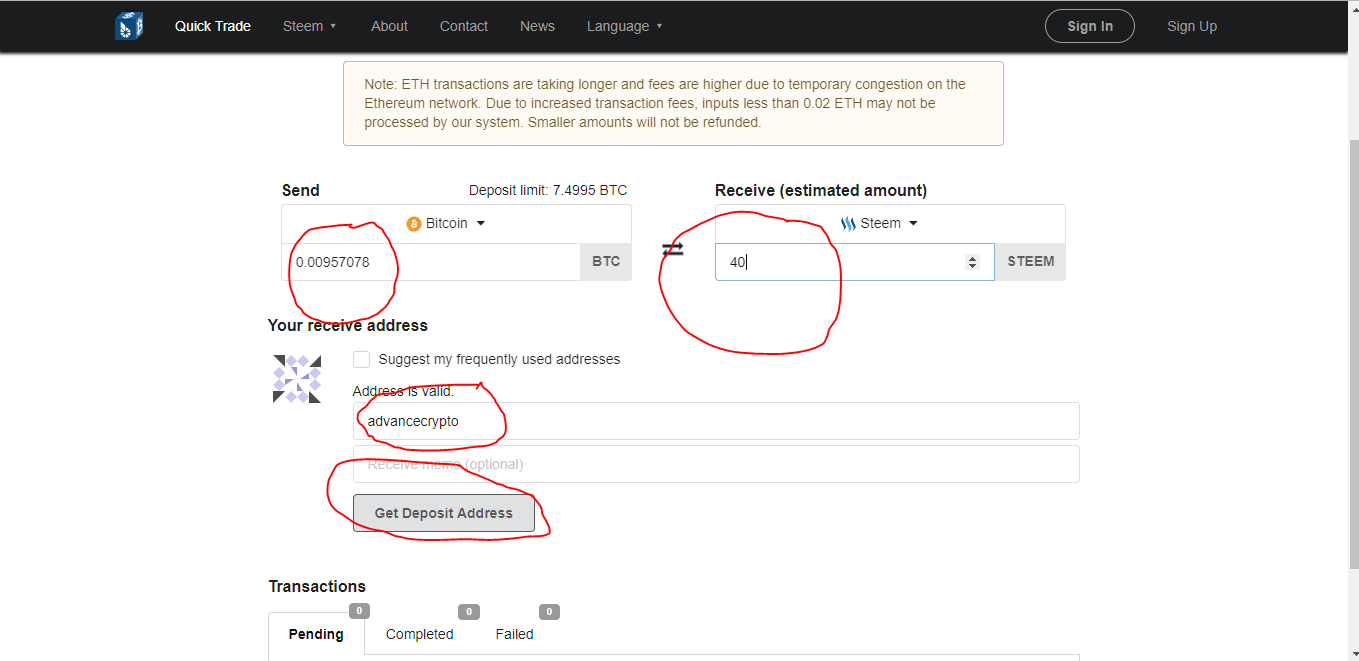Image resolution: width=1359 pixels, height=661 pixels.
Task: Open the Steem receive currency selector
Action: pyautogui.click(x=890, y=224)
